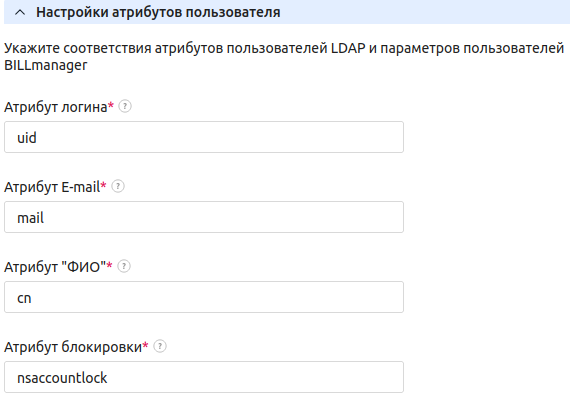Screen dimensions: 570x401
Task: Click the 'Атрибут "ФИО"' label text
Action: click(x=55, y=267)
